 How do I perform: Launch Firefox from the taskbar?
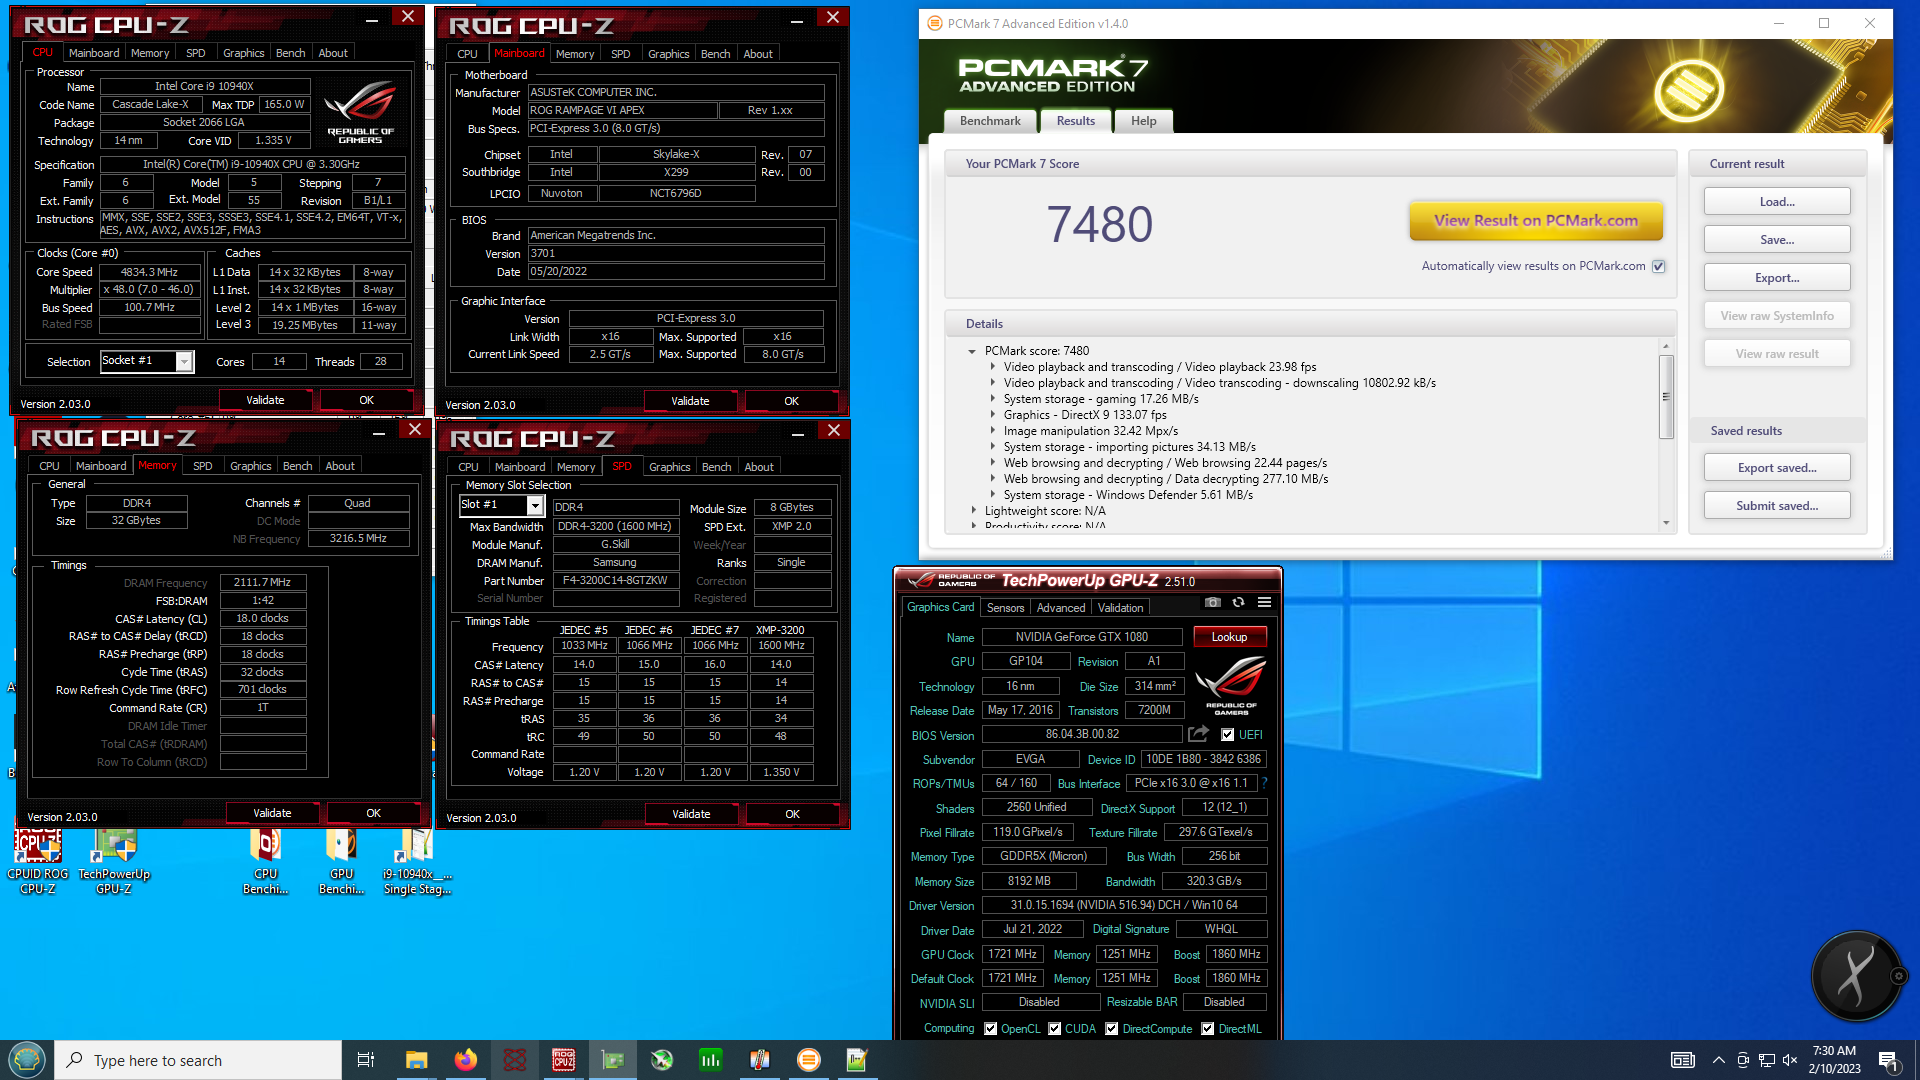(465, 1060)
